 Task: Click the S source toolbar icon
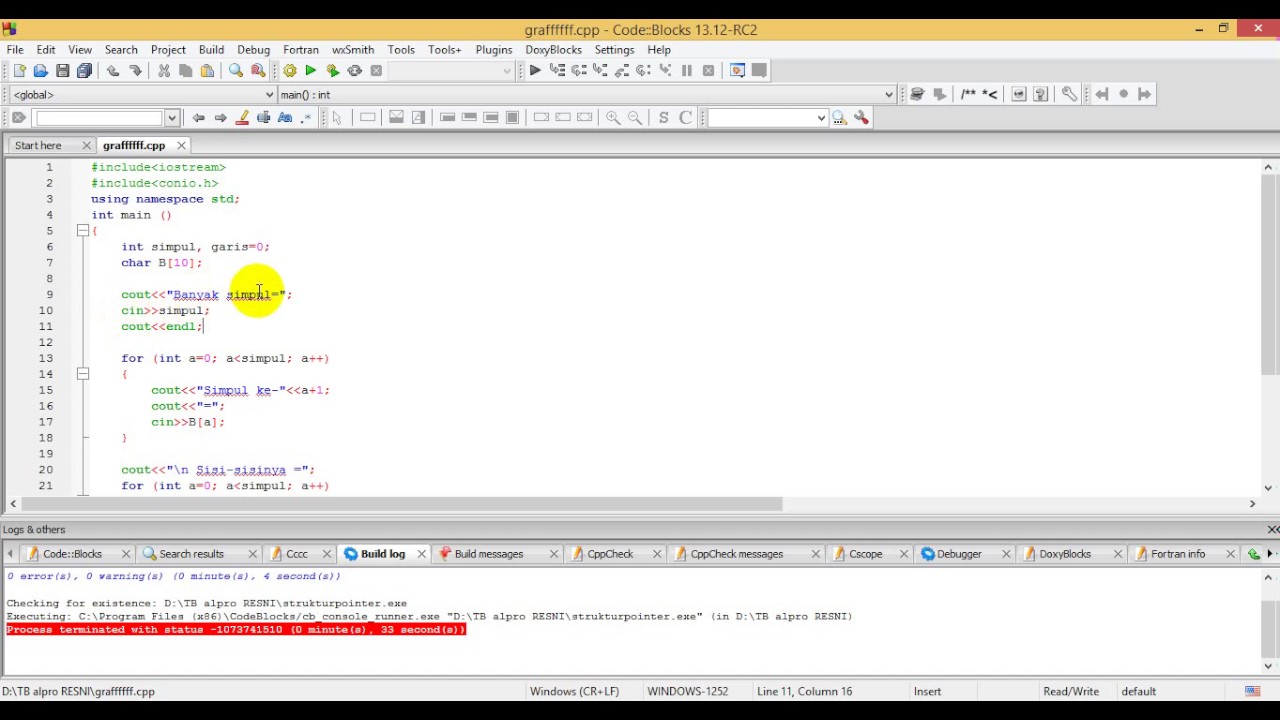[x=663, y=118]
